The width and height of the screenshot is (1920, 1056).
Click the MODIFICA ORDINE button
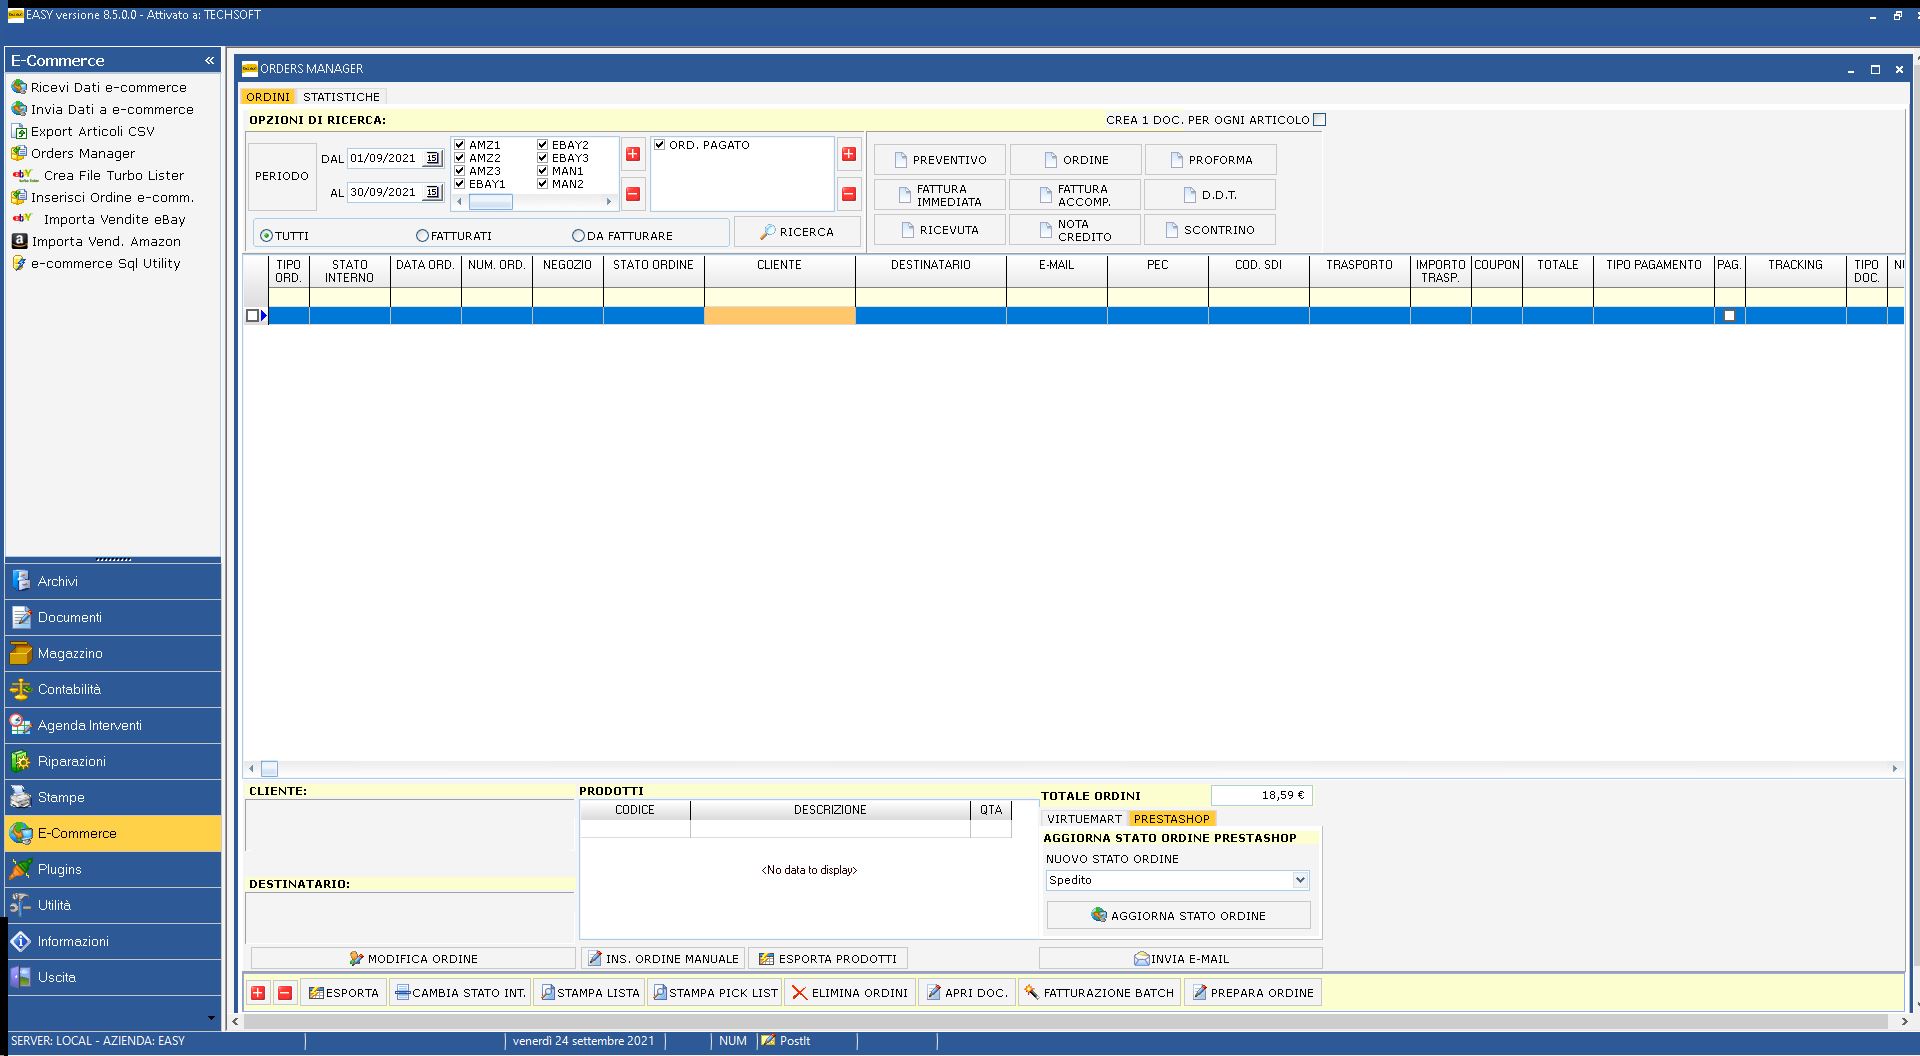[413, 958]
